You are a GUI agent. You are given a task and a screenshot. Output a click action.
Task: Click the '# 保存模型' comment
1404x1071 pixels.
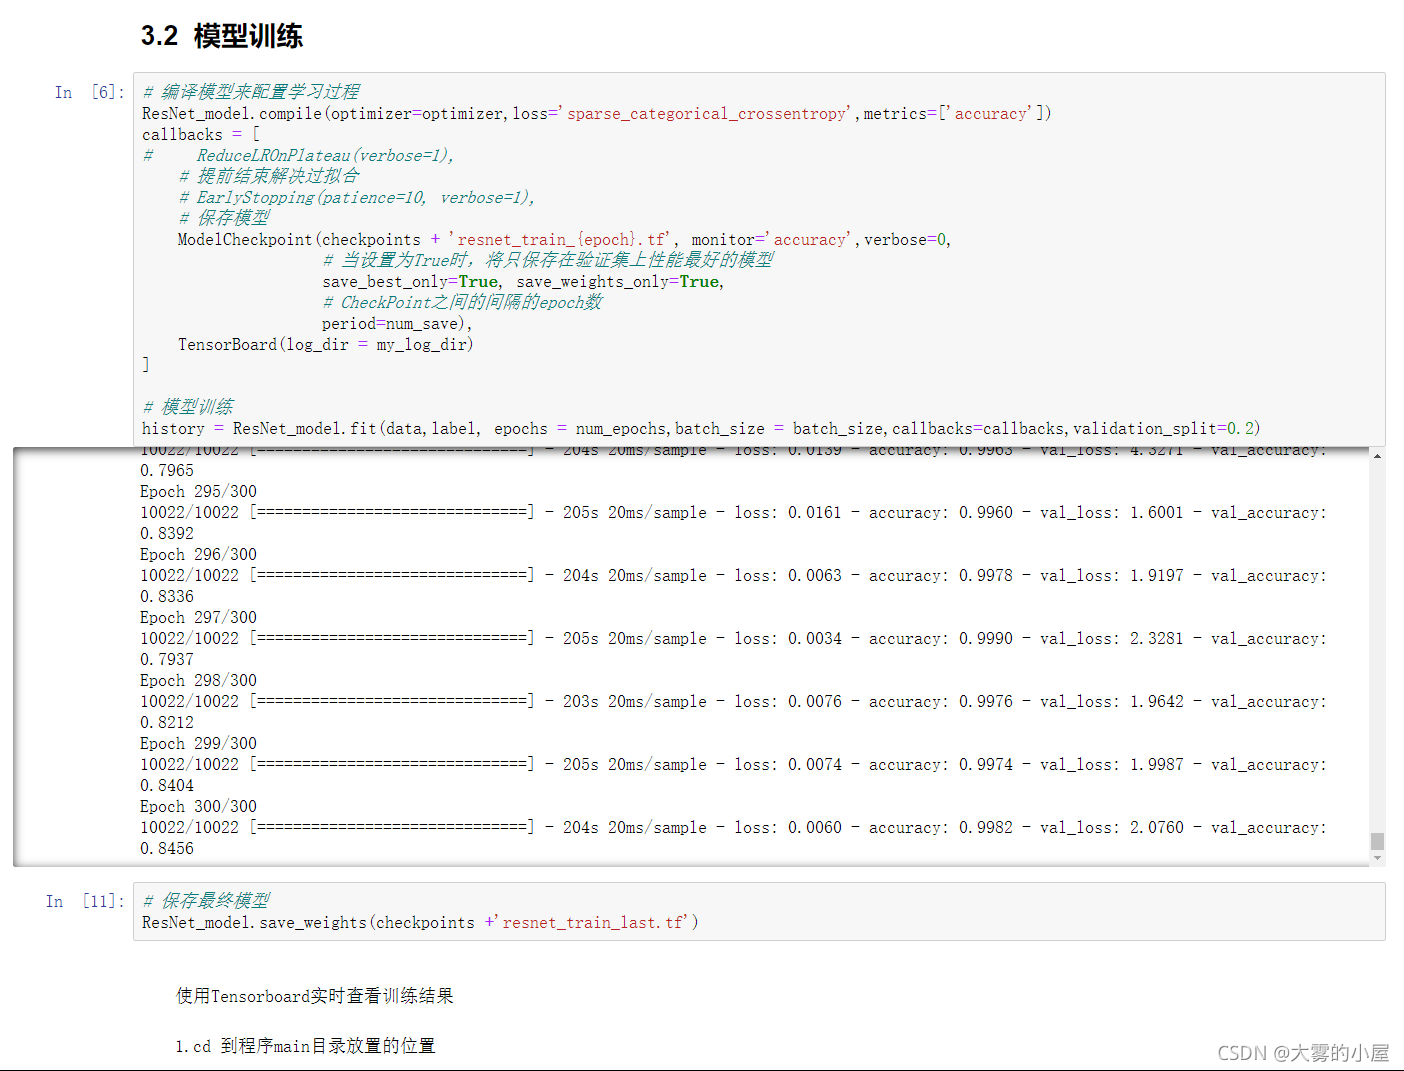pos(224,218)
